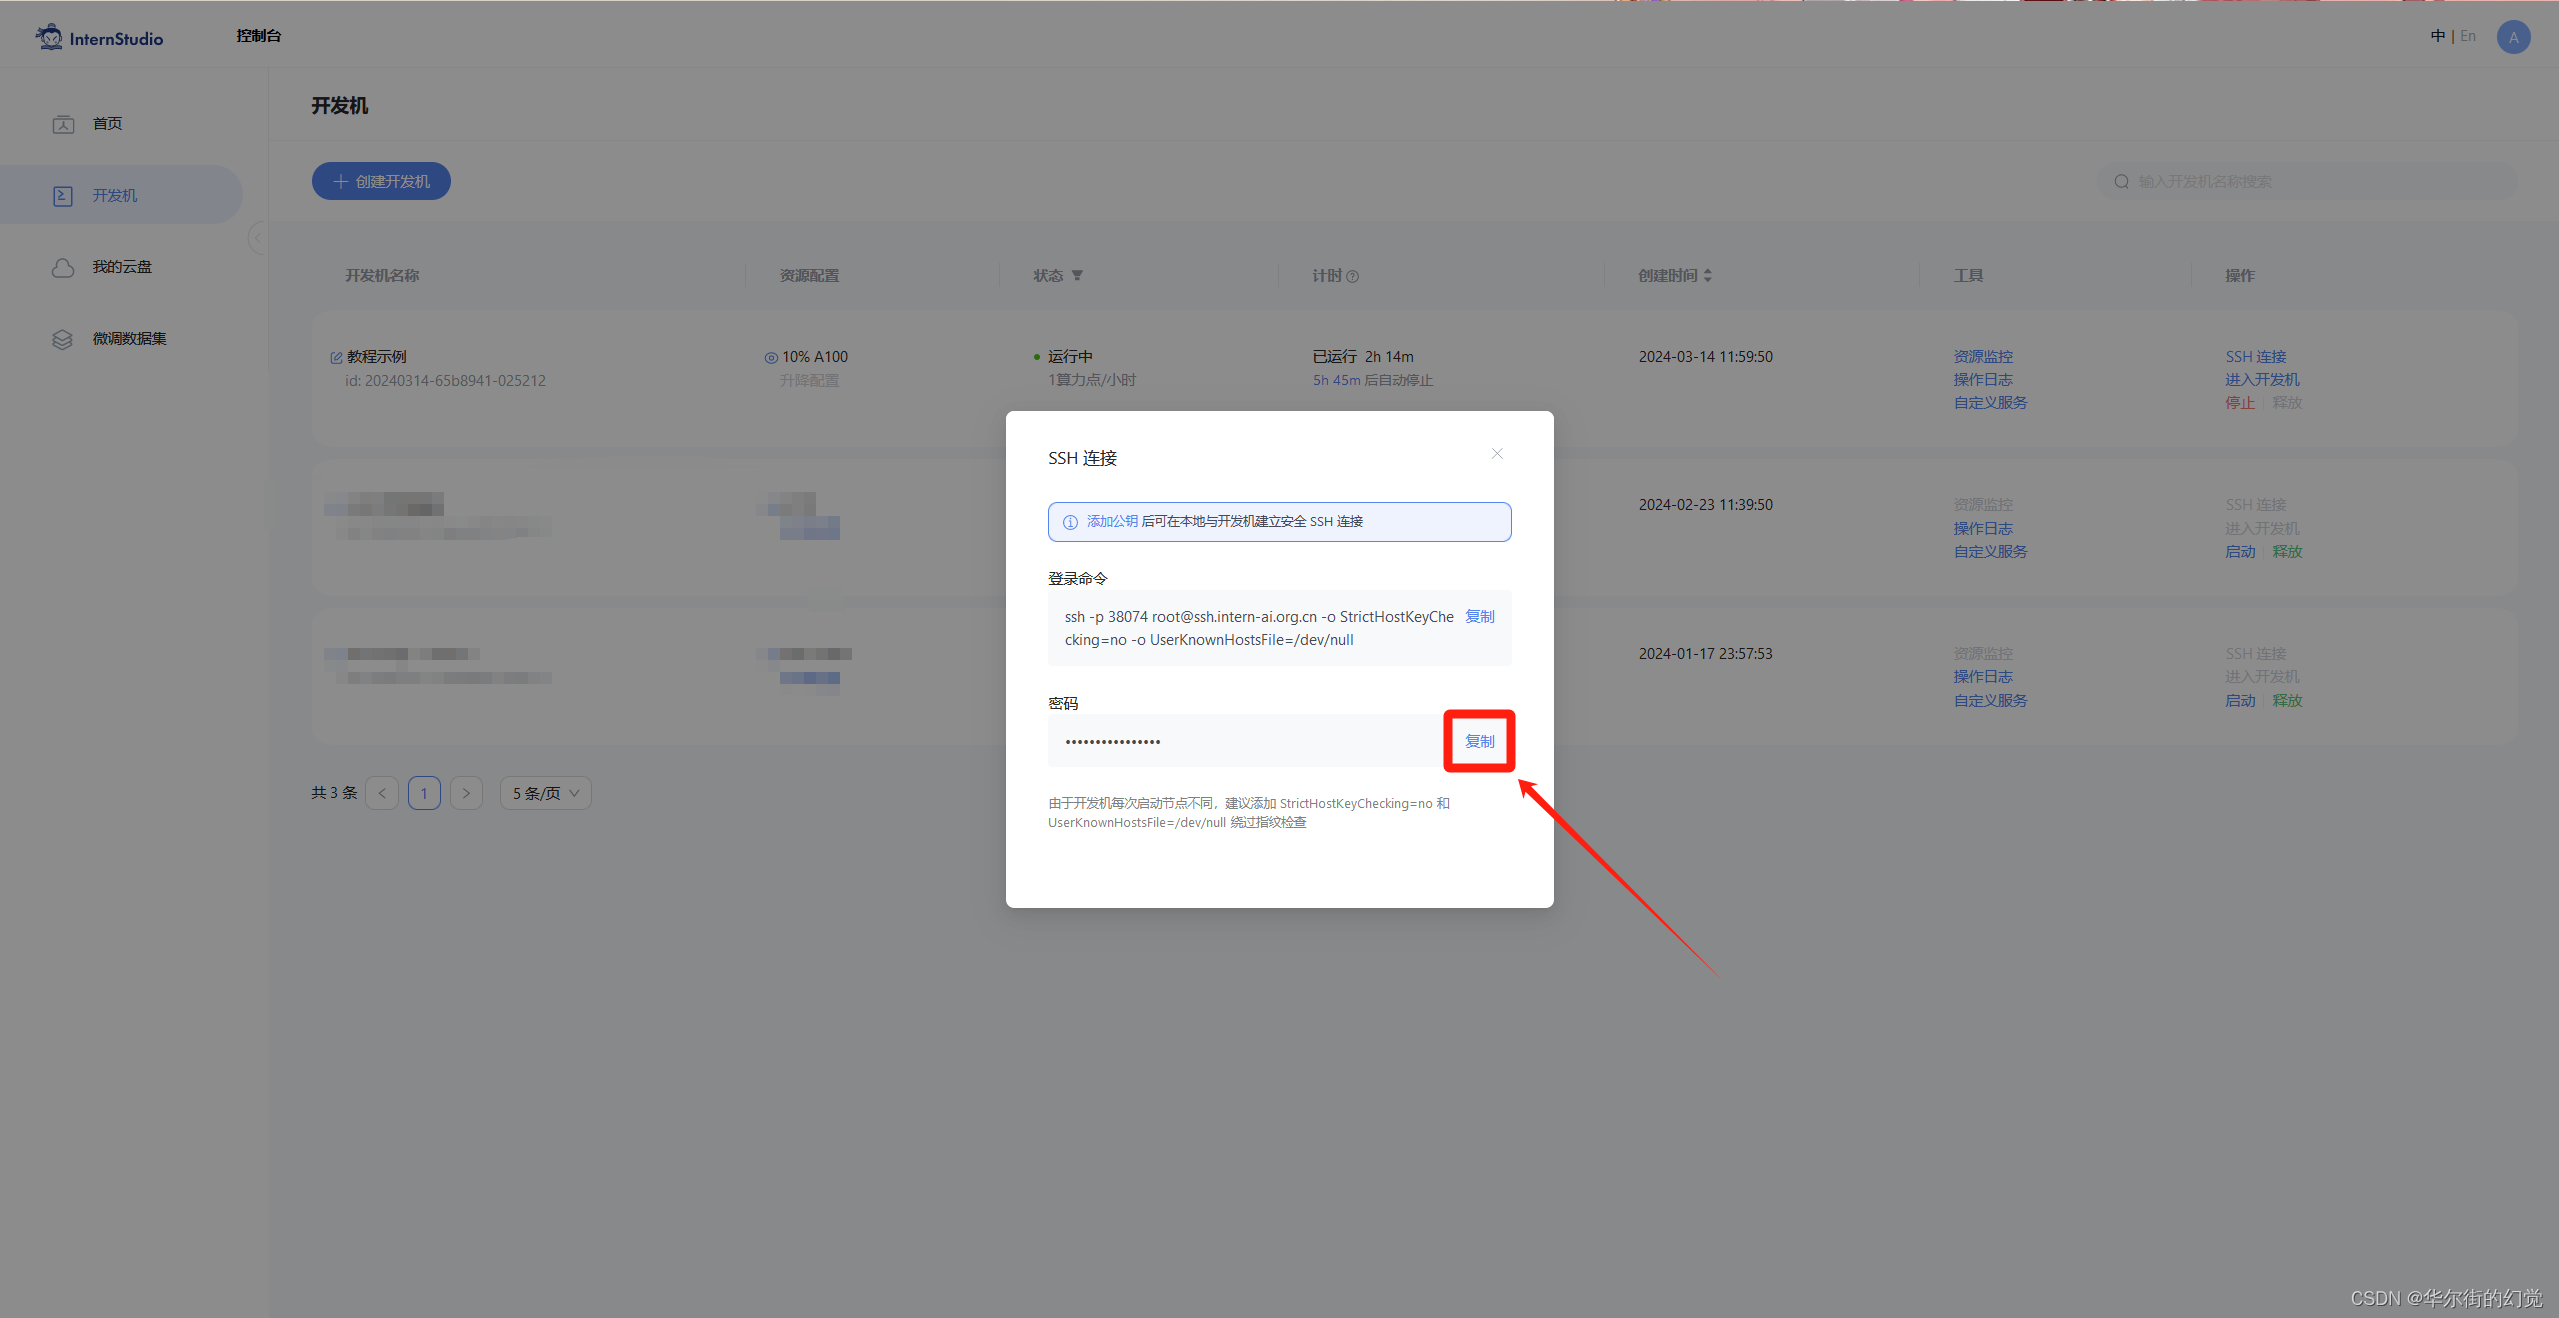Click the 5h 45m auto-stop time text

click(1336, 380)
